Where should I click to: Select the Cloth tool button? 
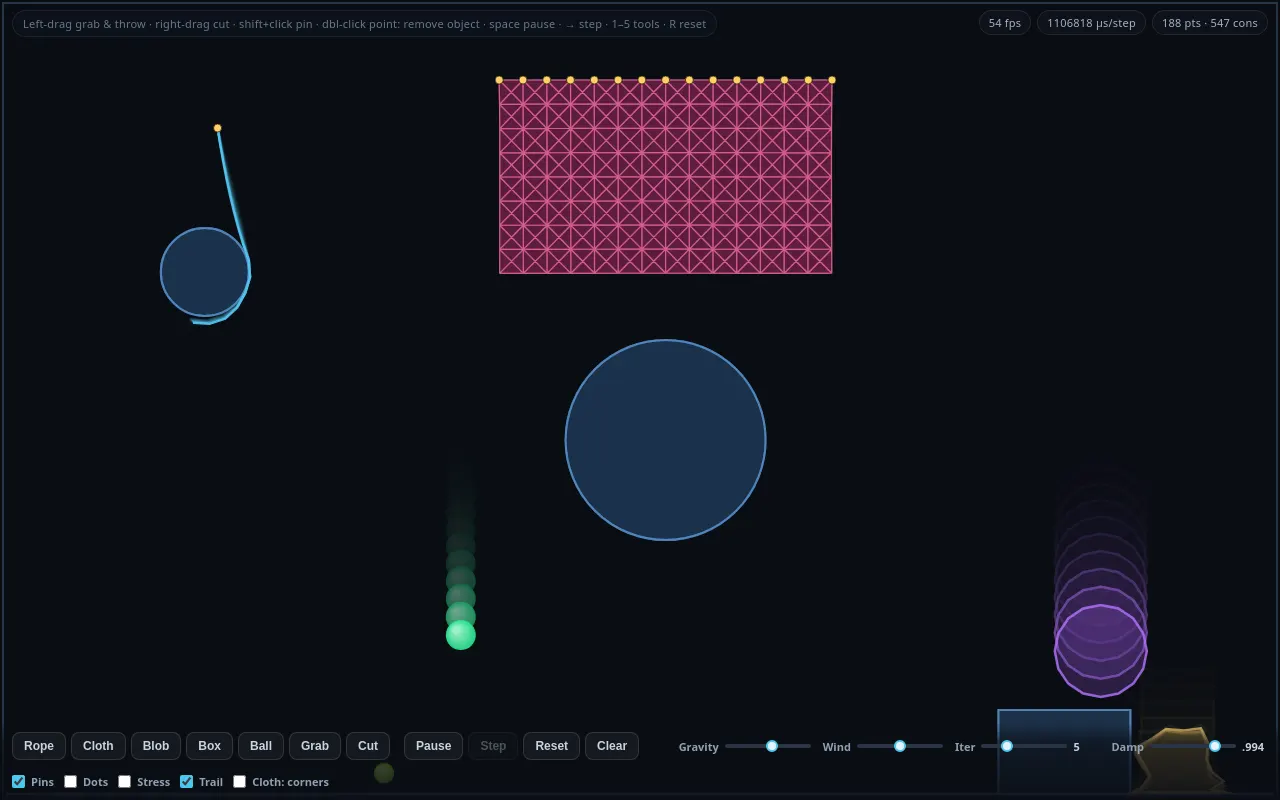point(98,746)
